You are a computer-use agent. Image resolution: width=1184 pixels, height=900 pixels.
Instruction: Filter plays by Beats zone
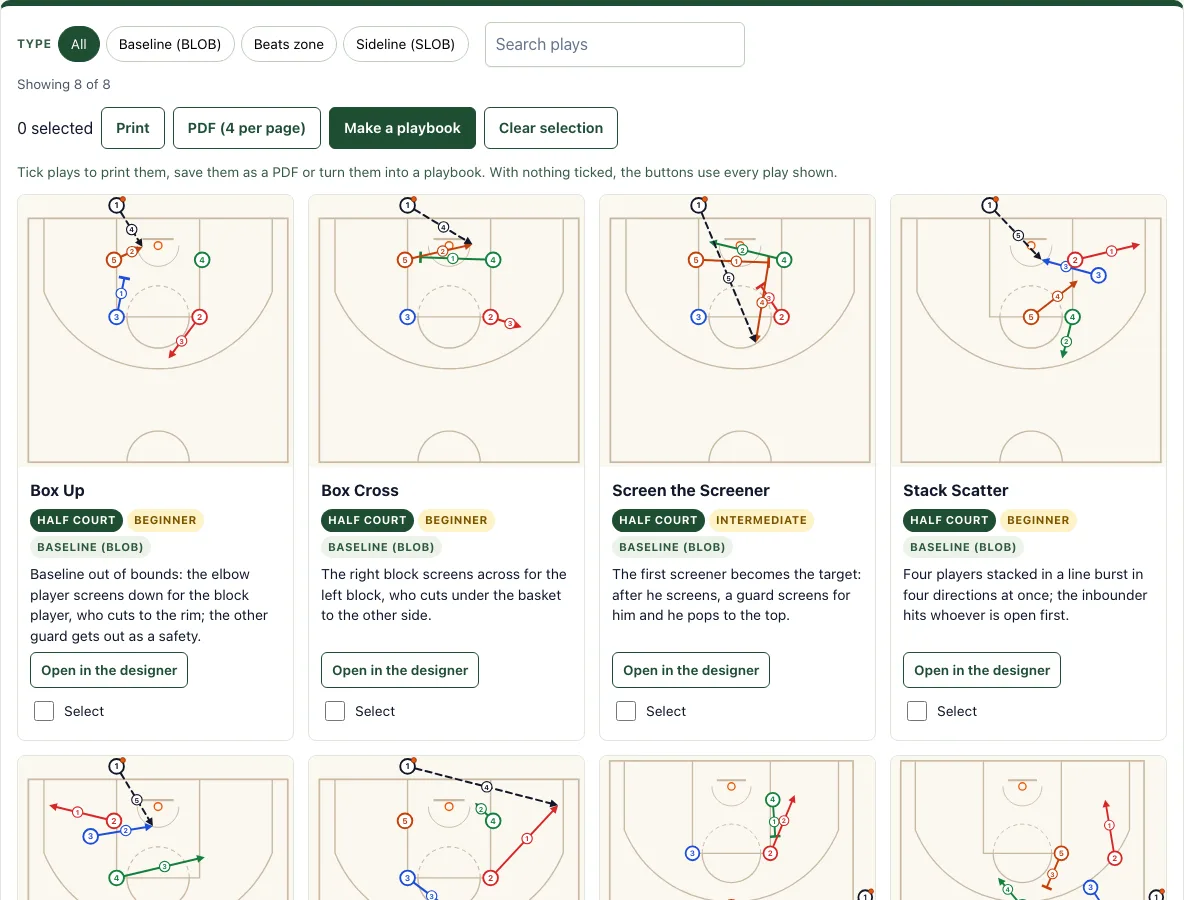pos(288,45)
